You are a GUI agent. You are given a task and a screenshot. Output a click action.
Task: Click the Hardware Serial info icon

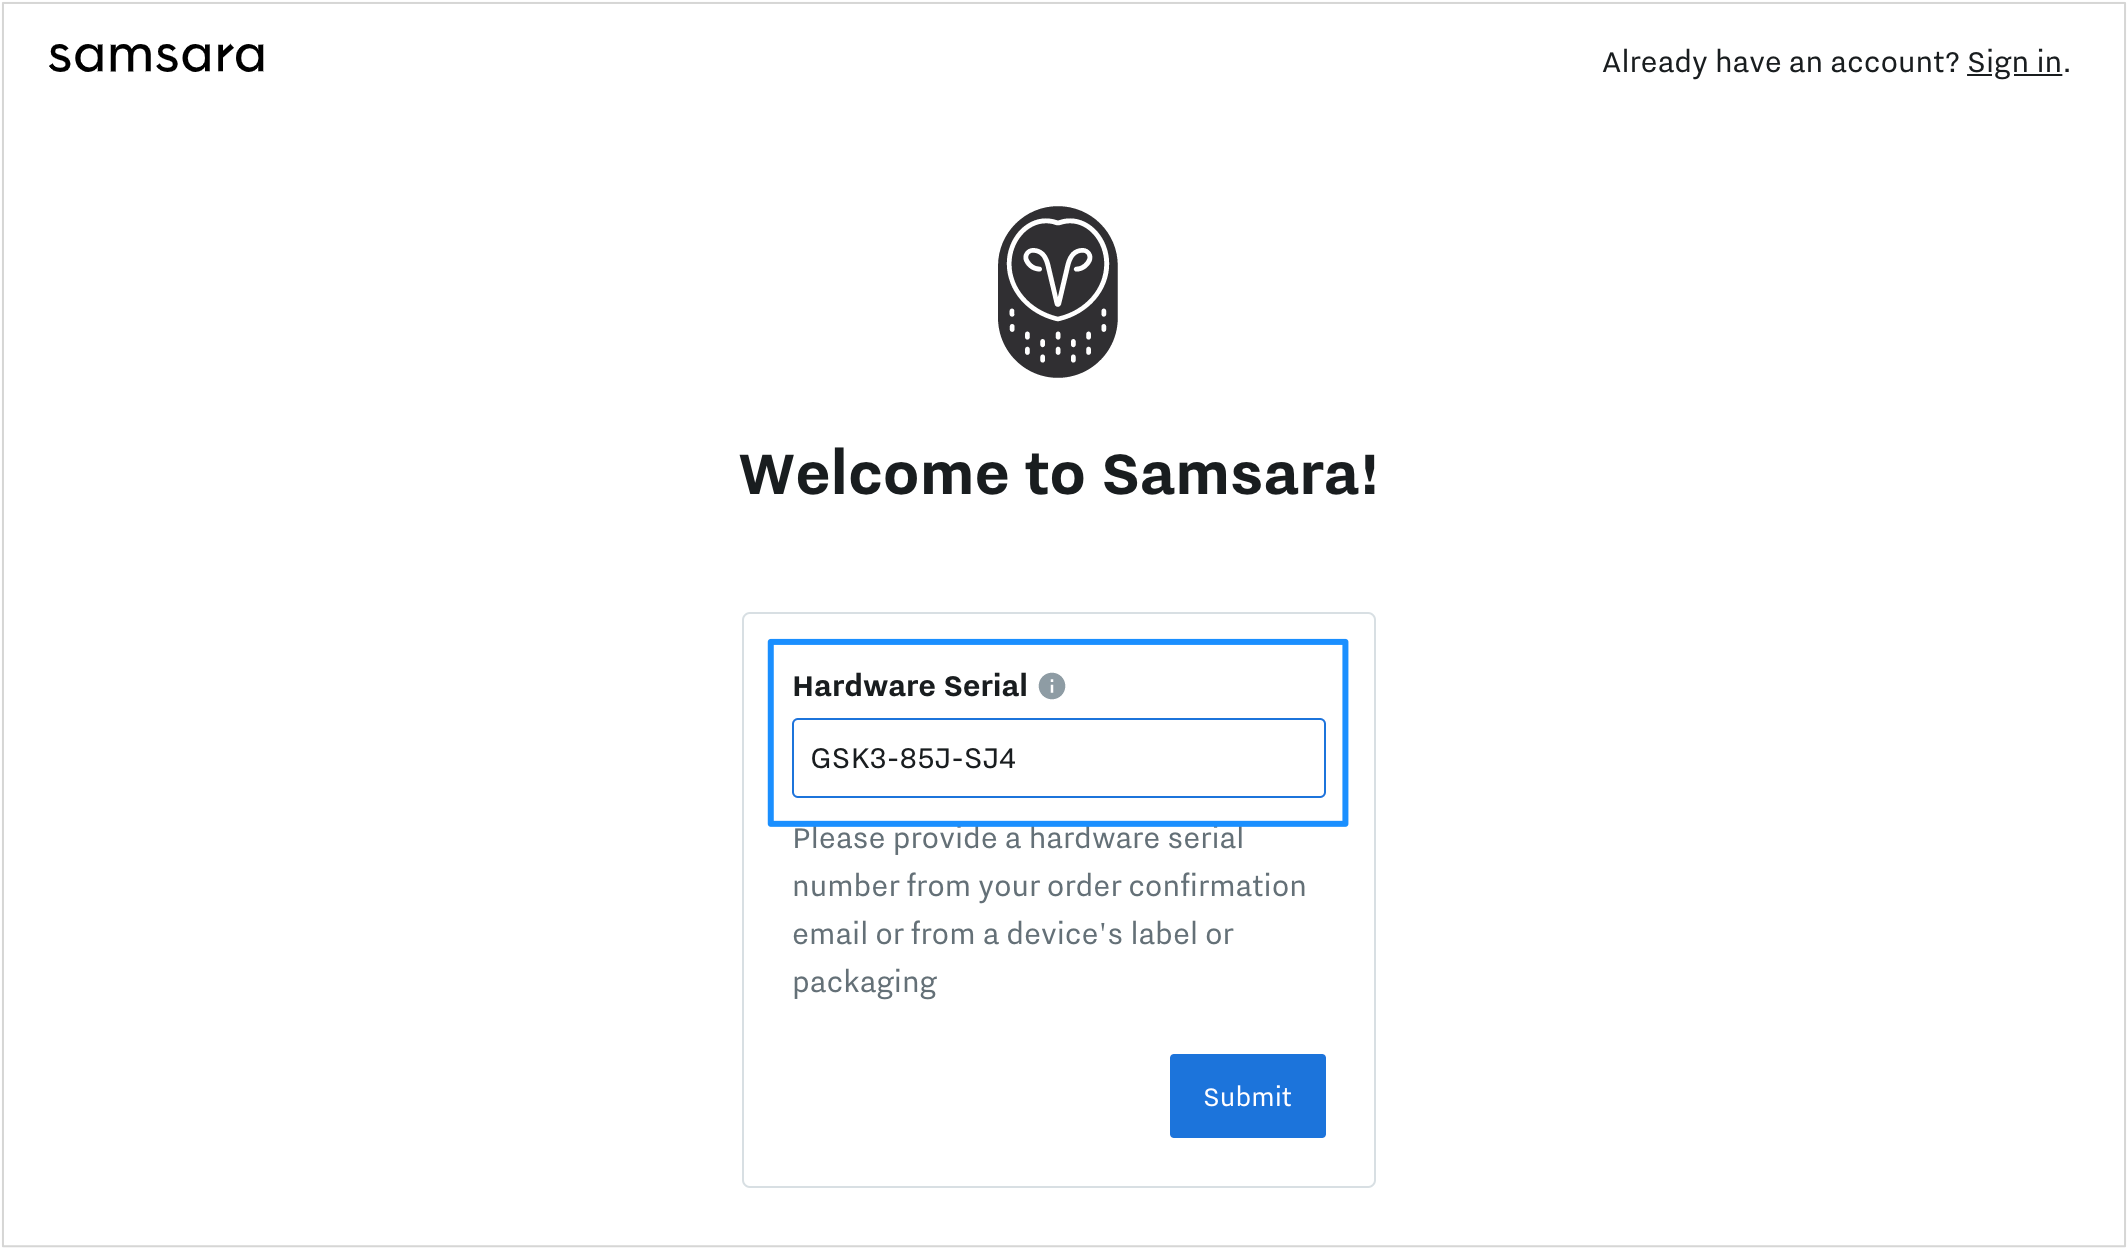(1052, 686)
